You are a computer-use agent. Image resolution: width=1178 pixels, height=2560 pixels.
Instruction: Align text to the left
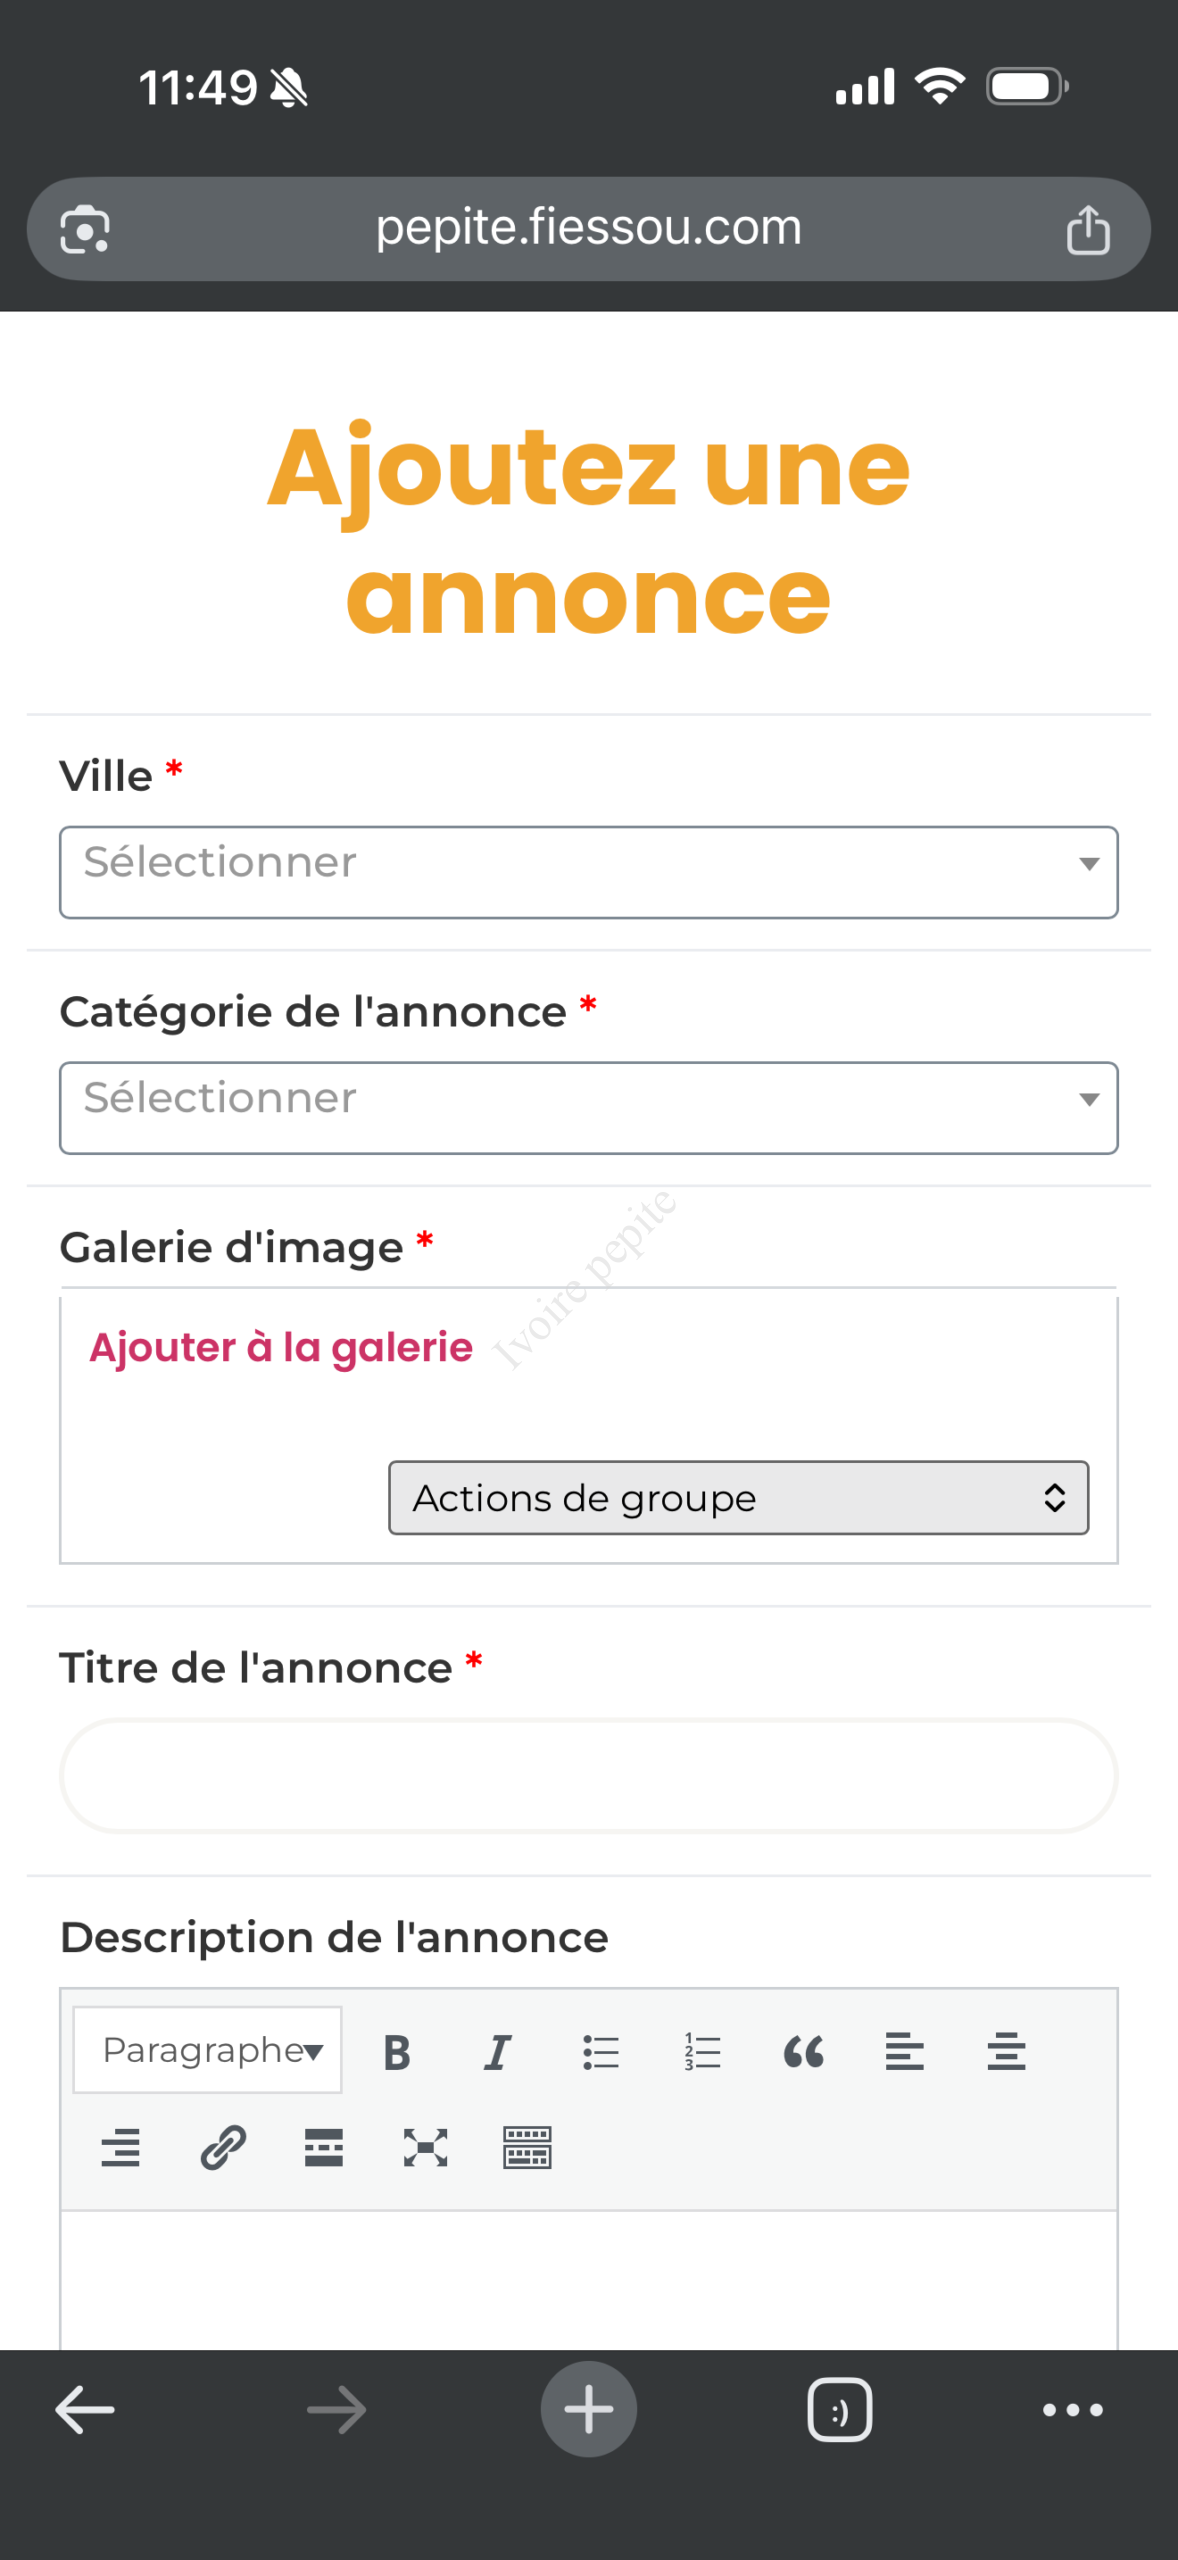coord(904,2052)
